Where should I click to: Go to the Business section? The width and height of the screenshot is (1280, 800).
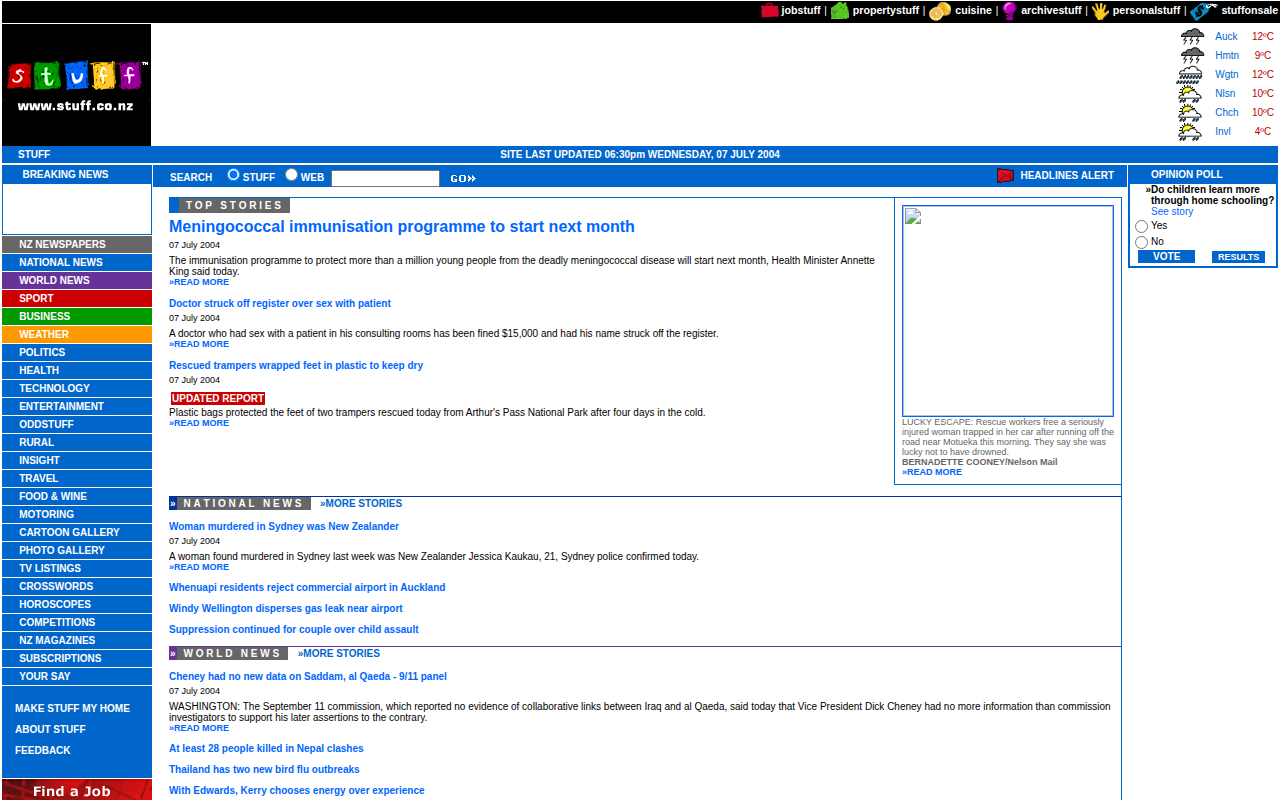point(77,316)
